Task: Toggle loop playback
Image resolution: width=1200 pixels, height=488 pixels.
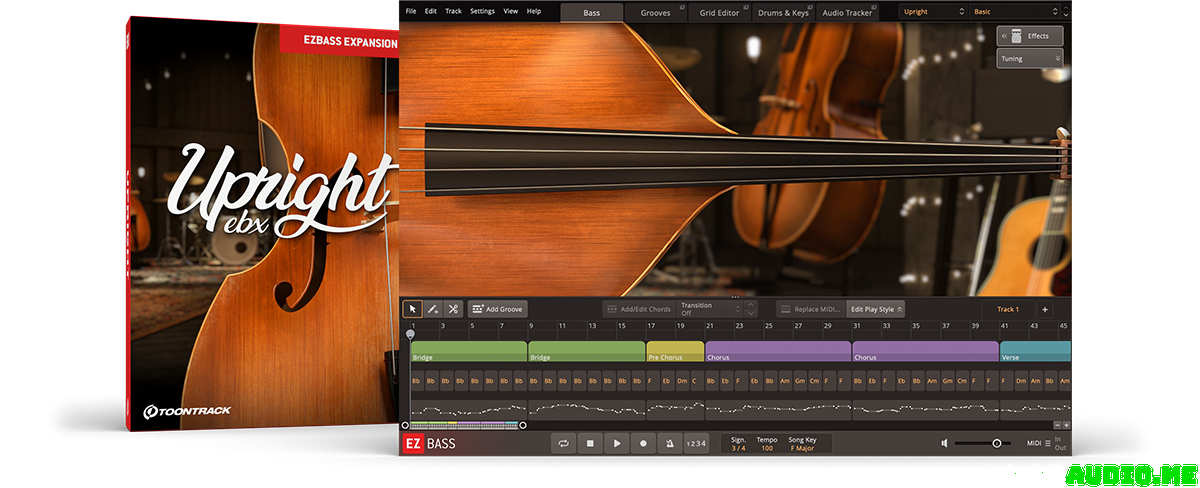Action: (564, 443)
